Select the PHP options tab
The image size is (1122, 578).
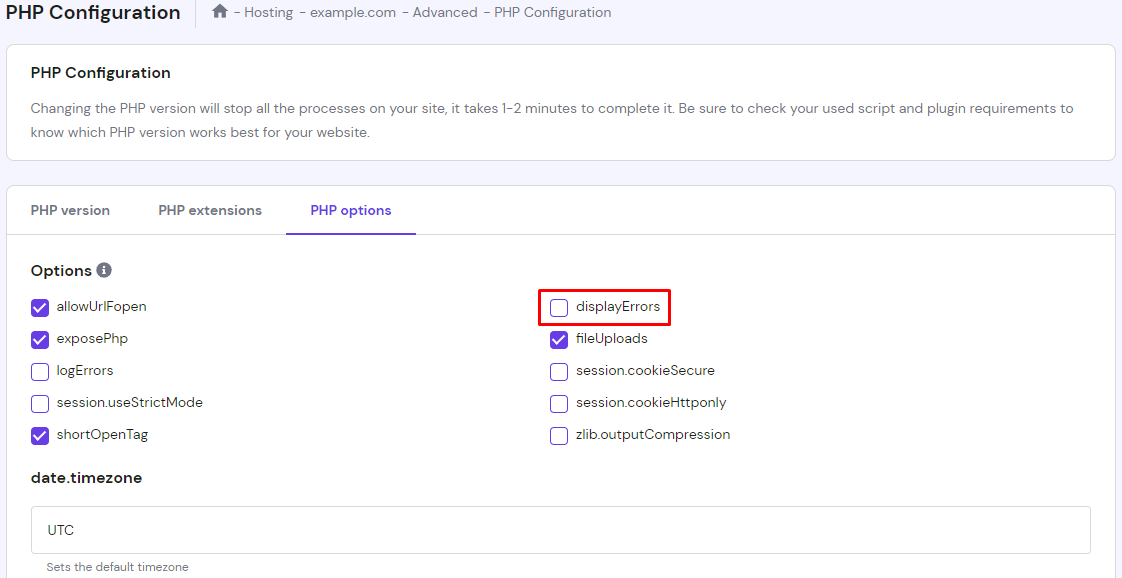pyautogui.click(x=350, y=210)
